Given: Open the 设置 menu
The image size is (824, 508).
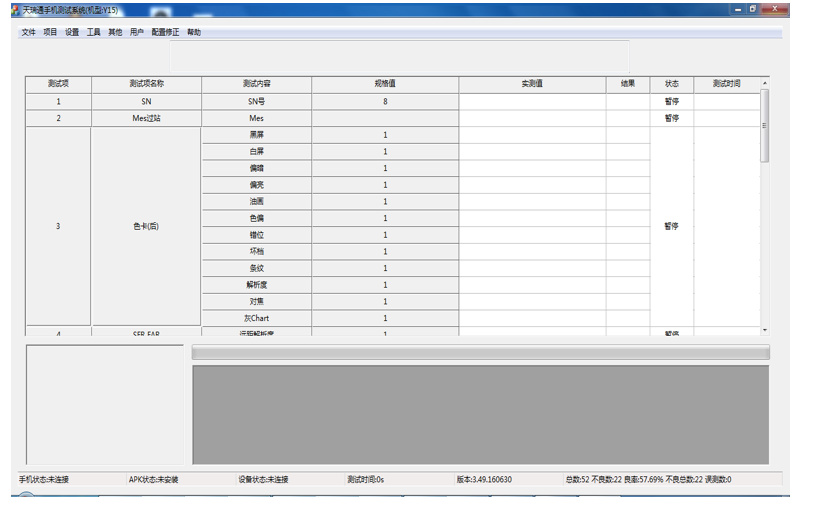Looking at the screenshot, I should coord(72,32).
